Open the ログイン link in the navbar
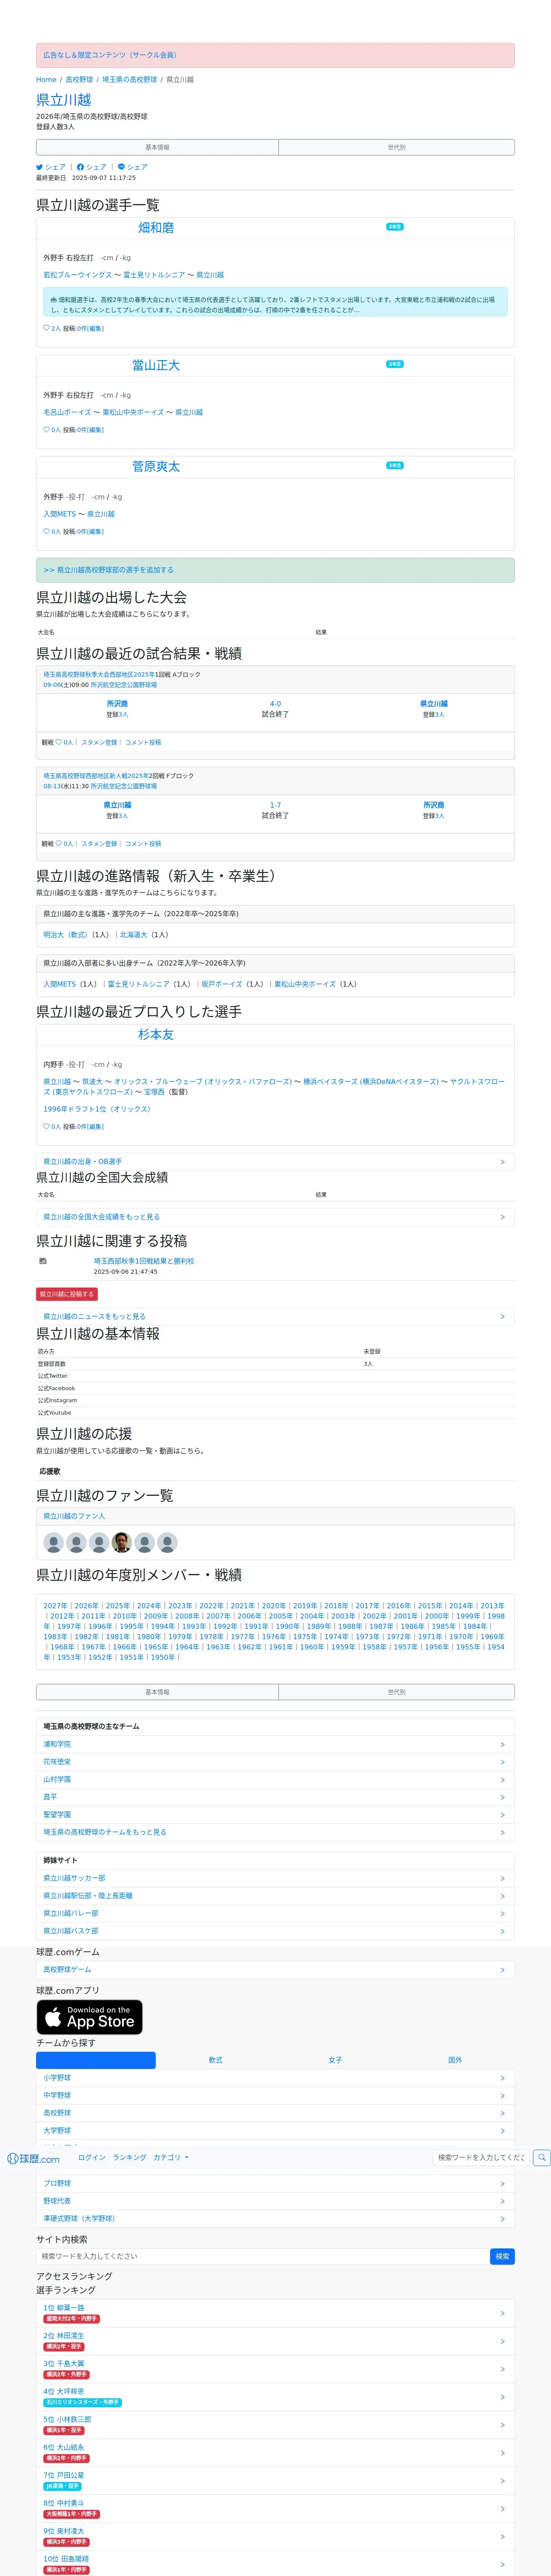The height and width of the screenshot is (2576, 551). click(92, 2157)
